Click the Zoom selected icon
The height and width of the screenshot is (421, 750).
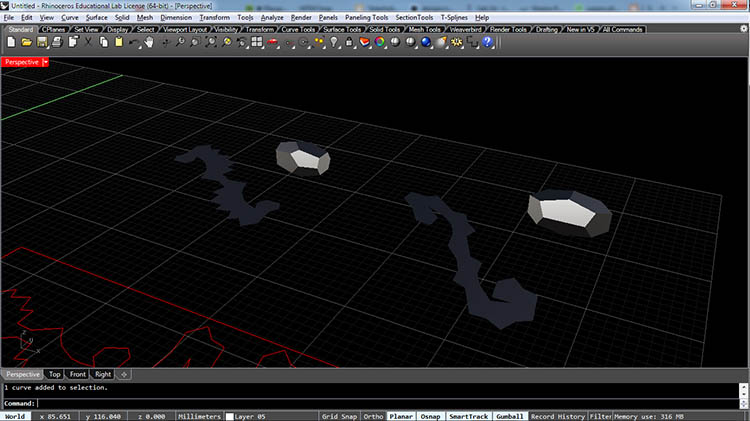[x=226, y=42]
